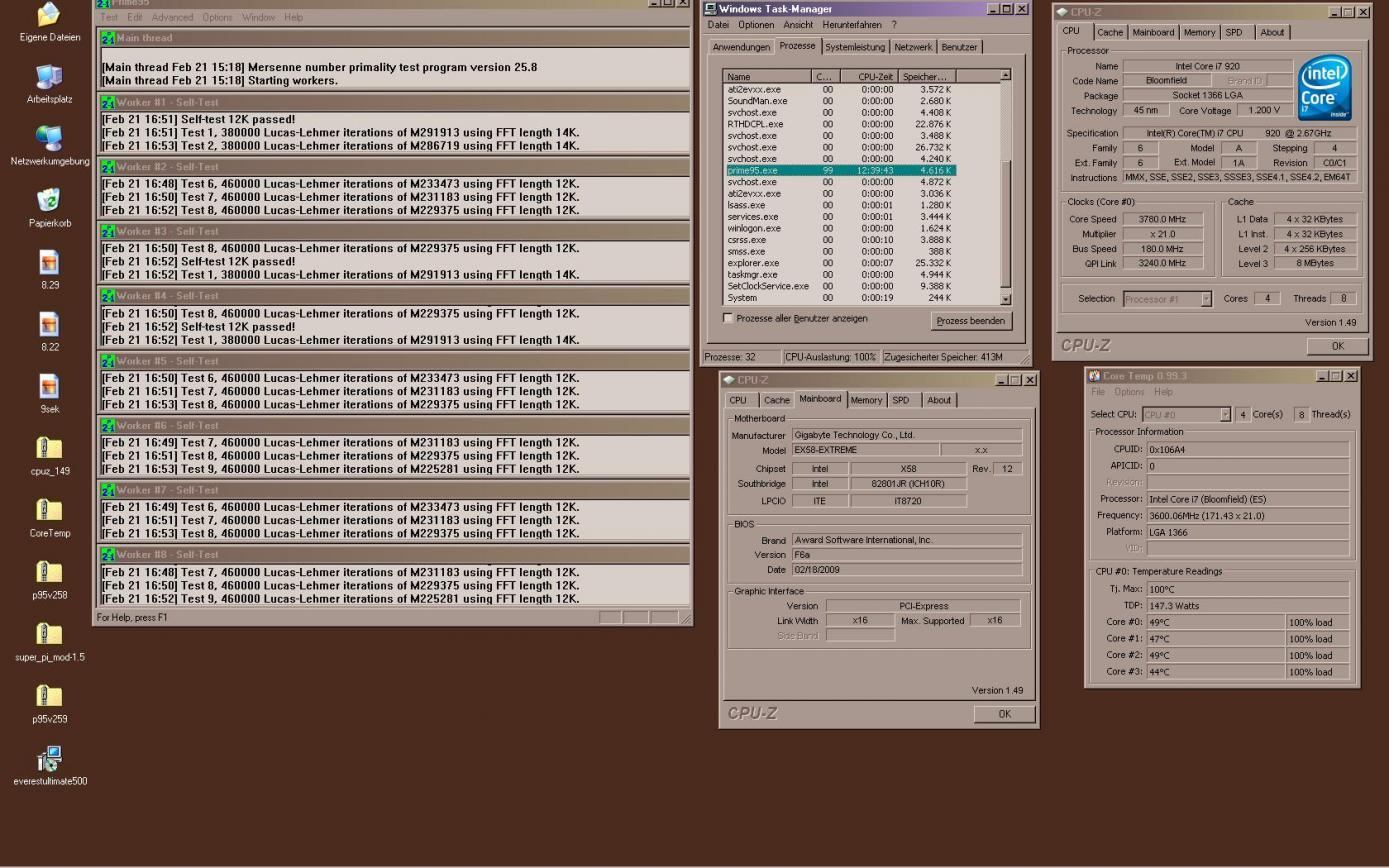Open the Herunterfahren menu in Task-Manager

click(852, 25)
